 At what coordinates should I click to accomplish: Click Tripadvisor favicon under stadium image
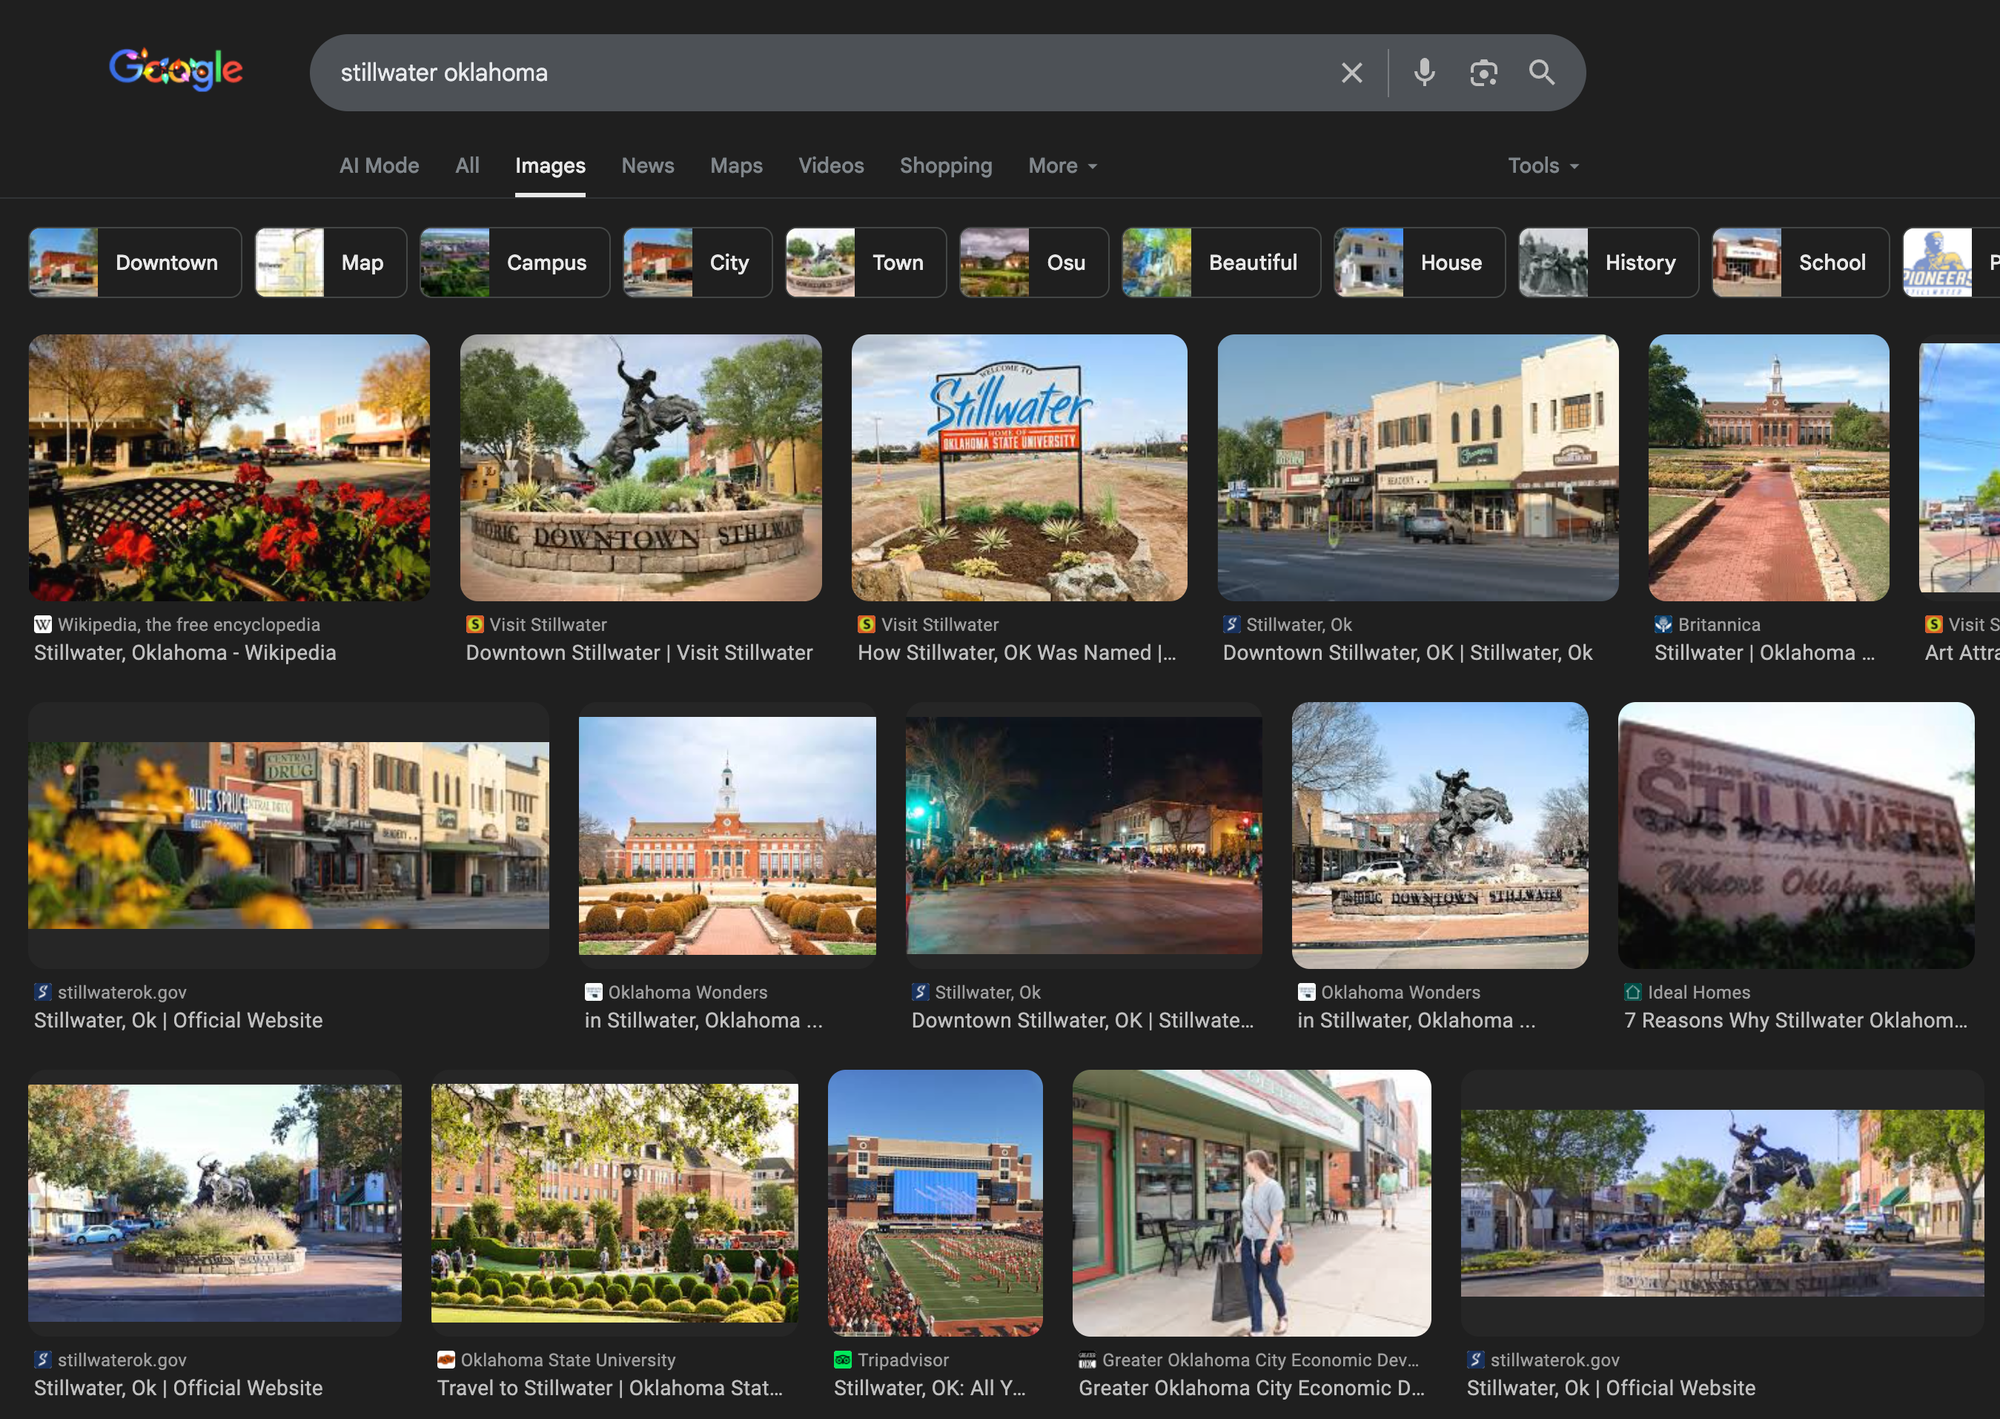click(843, 1360)
